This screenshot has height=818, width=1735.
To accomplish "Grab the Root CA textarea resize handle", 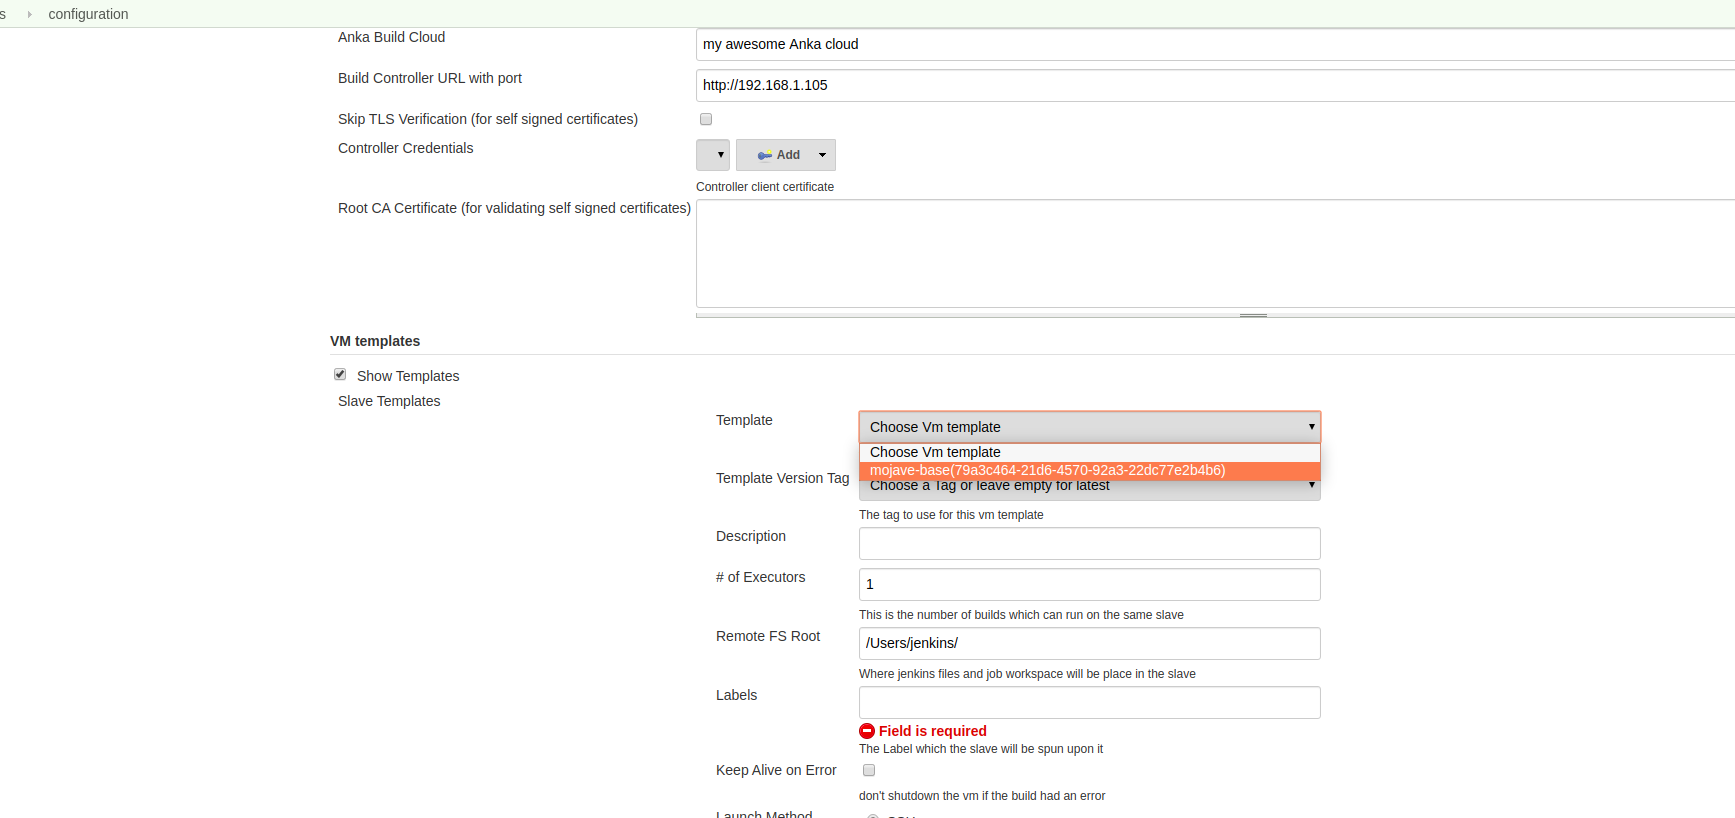I will 1252,315.
